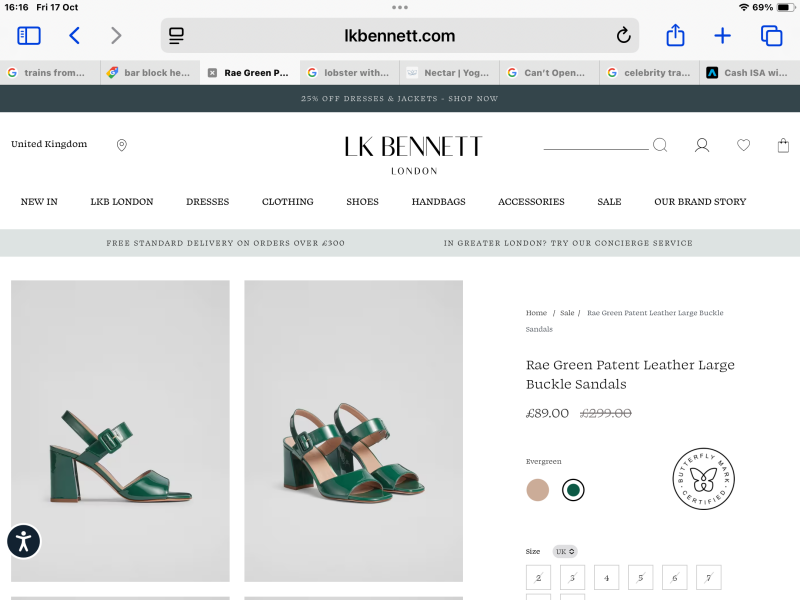Switch to the trains from... tab
Image resolution: width=800 pixels, height=600 pixels.
pos(50,73)
